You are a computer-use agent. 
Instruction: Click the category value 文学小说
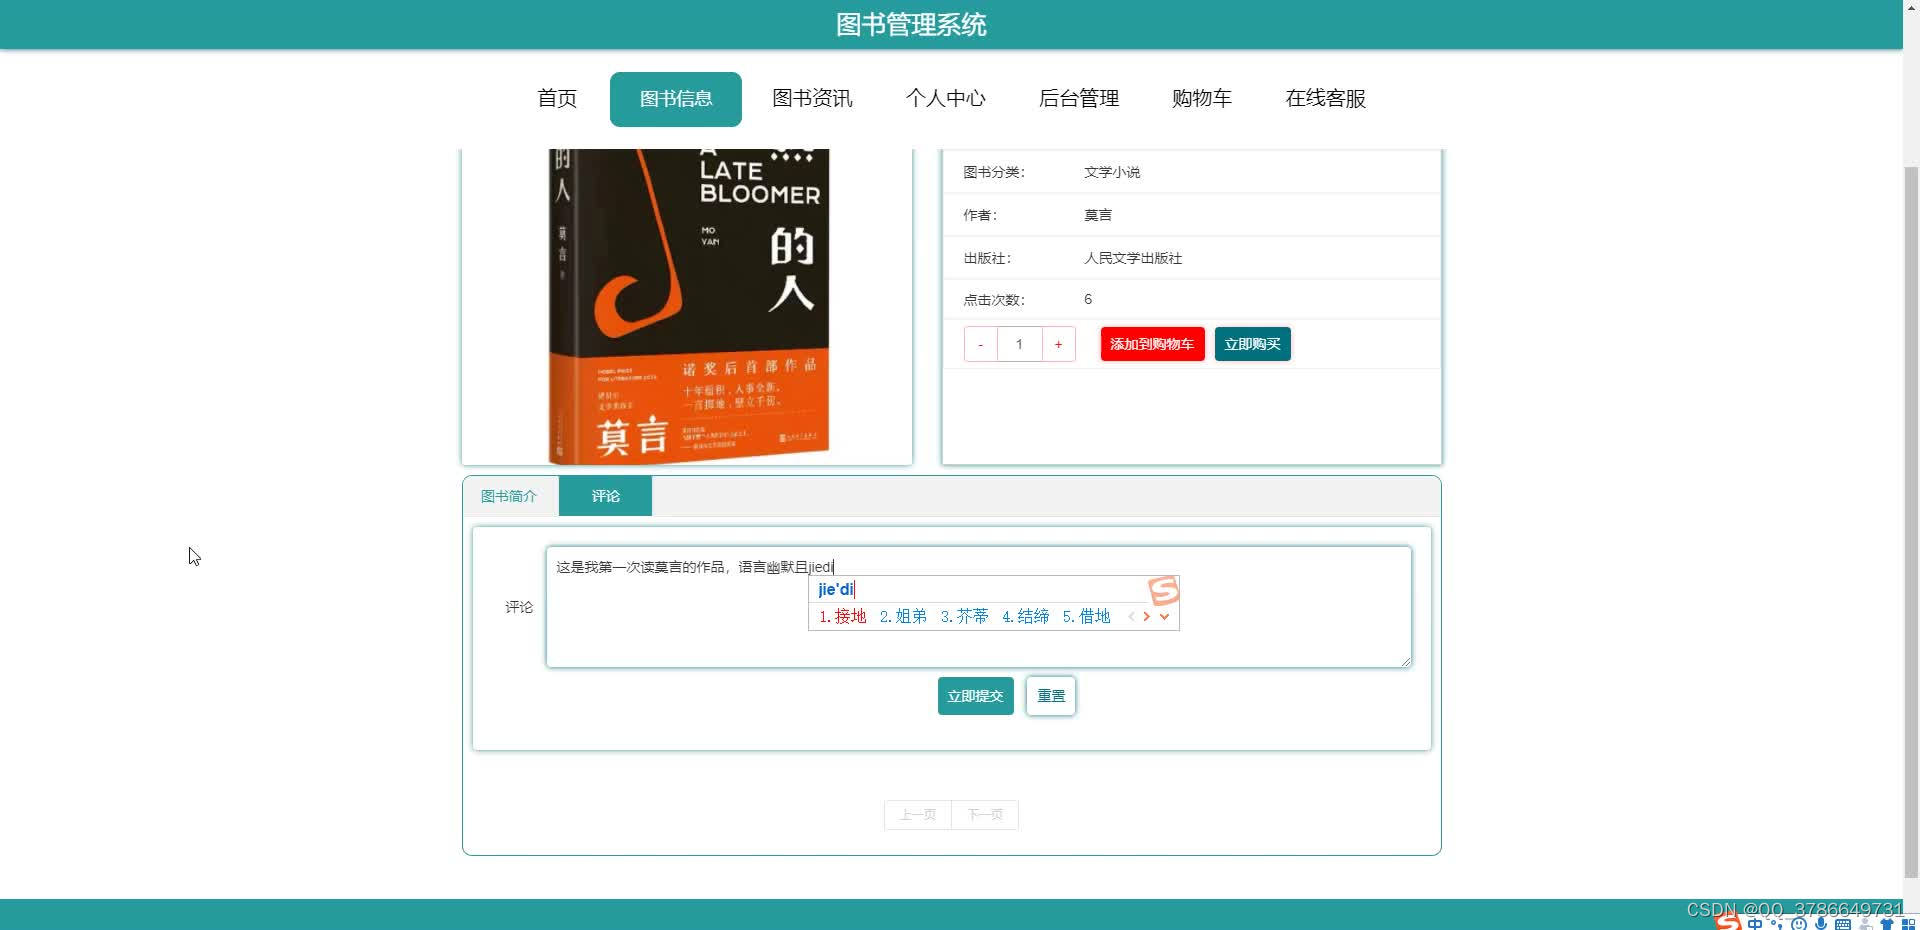click(x=1112, y=172)
